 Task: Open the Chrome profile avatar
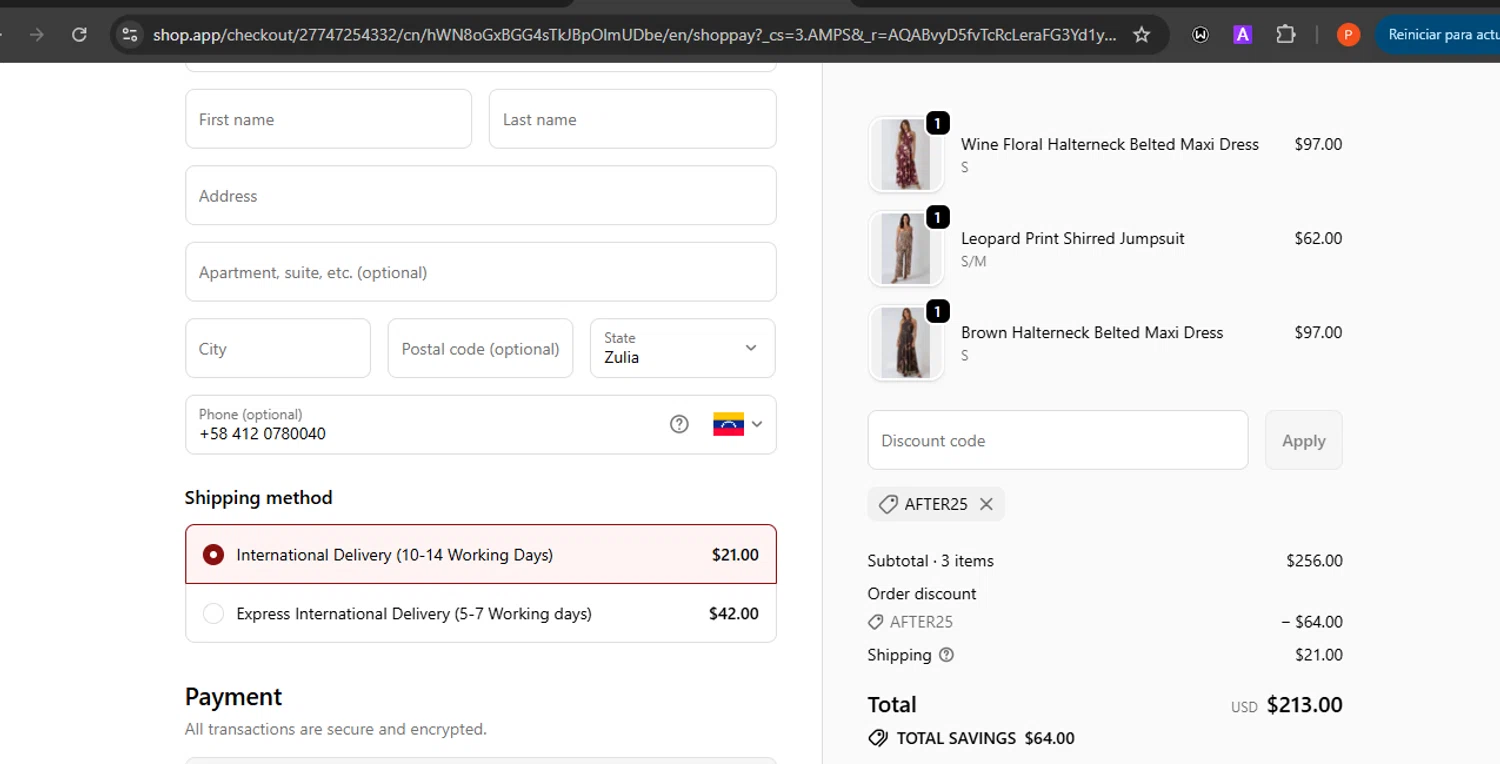1348,35
